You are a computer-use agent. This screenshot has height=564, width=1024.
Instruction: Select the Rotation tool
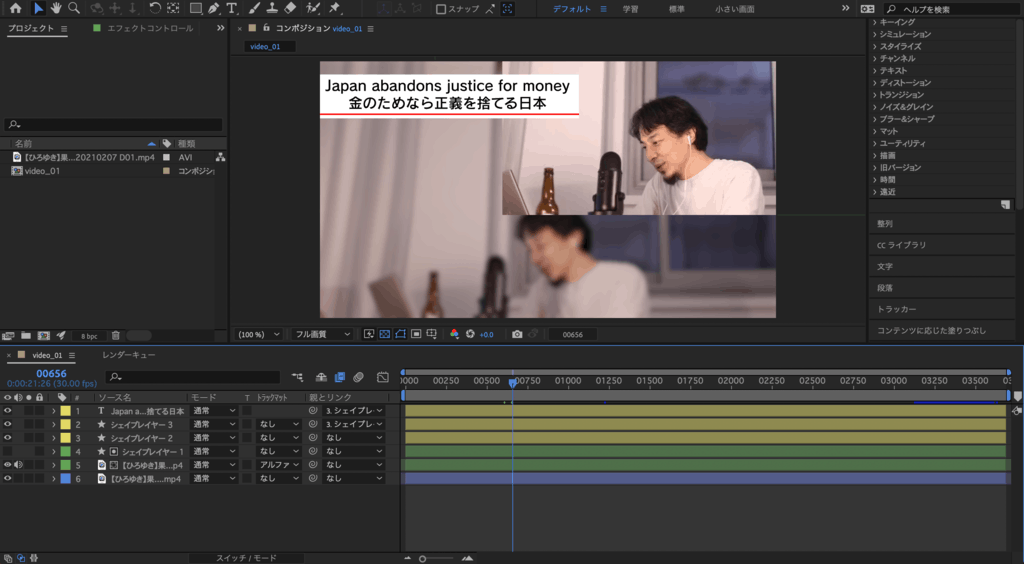[x=155, y=8]
